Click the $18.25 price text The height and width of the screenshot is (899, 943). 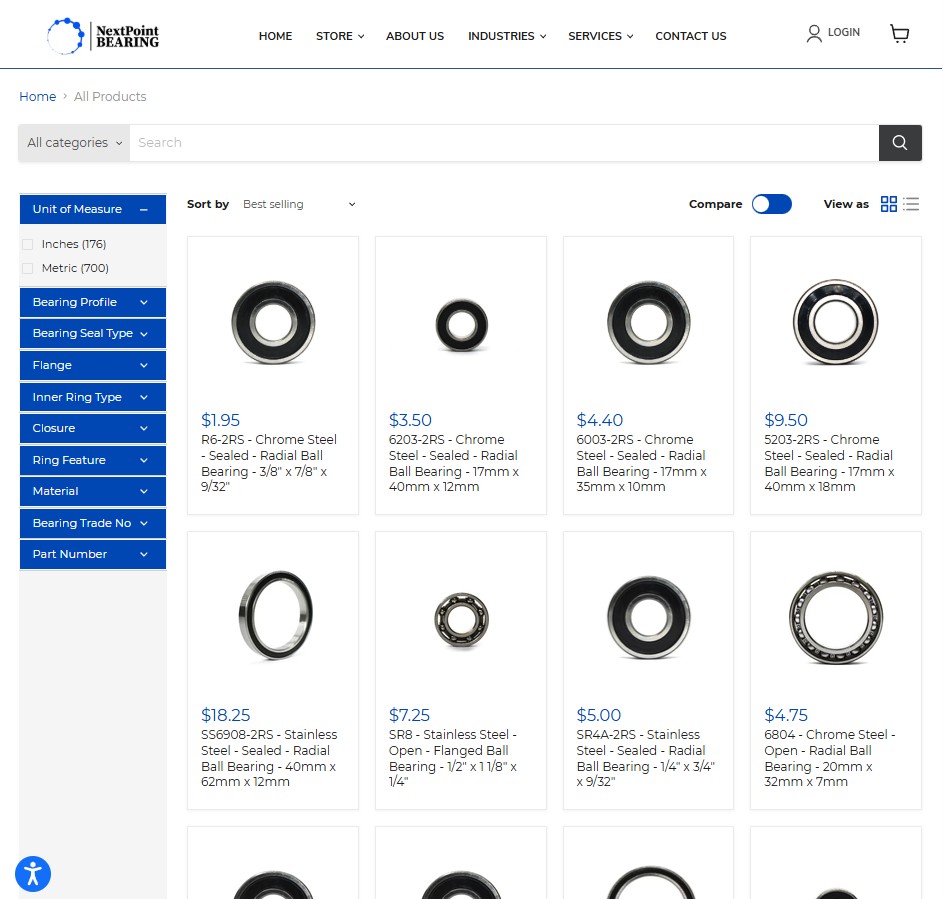pos(226,715)
